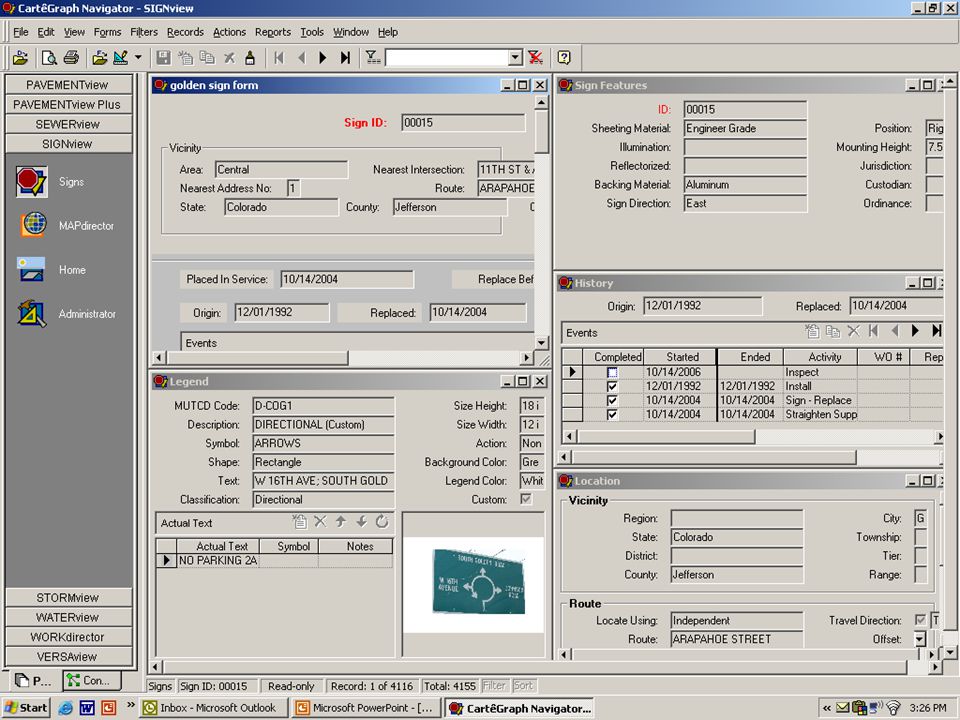960x720 pixels.
Task: Open the Filters menu
Action: pos(144,32)
